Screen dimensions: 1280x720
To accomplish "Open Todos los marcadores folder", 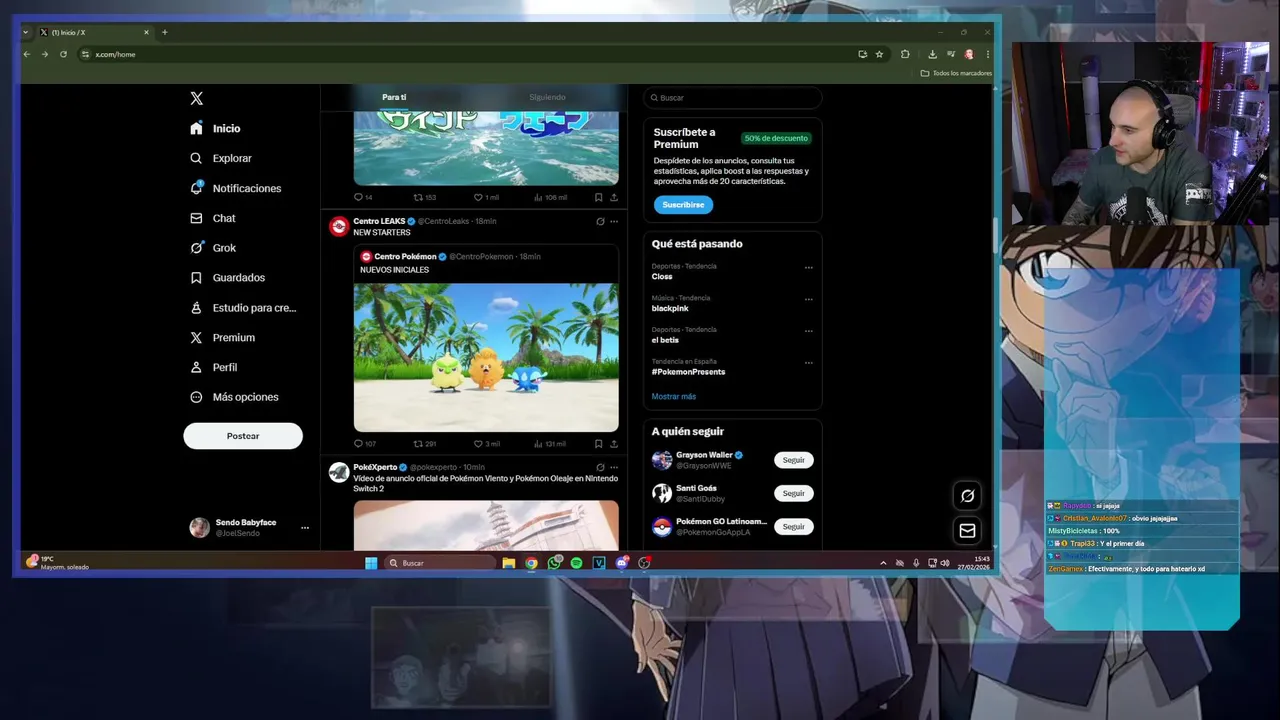I will 956,73.
